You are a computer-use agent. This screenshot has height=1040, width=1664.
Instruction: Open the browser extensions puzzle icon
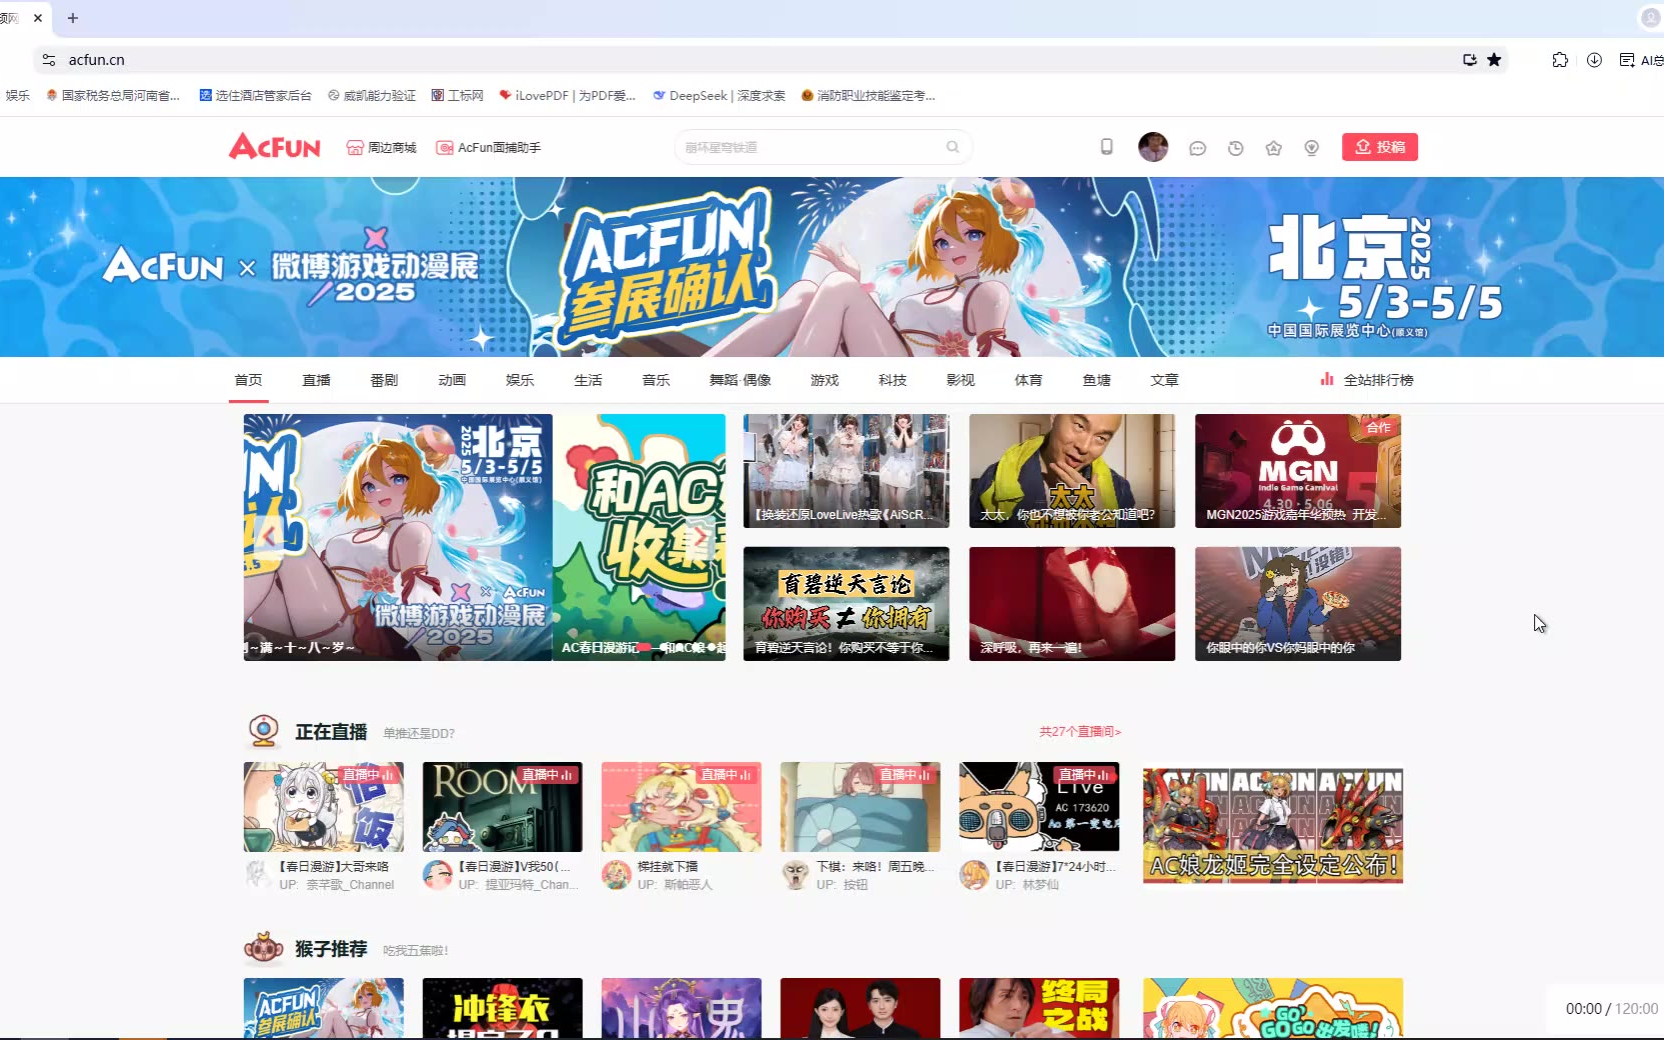tap(1560, 60)
